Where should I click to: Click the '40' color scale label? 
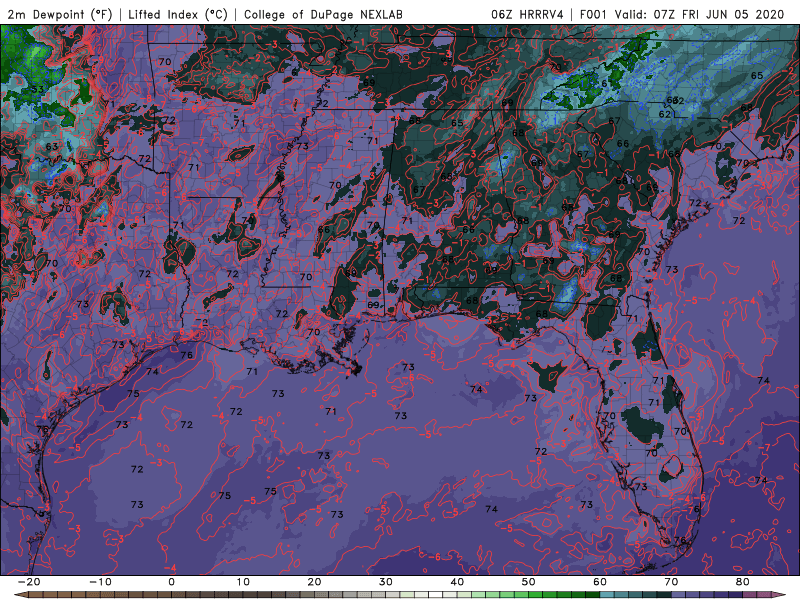click(x=457, y=582)
